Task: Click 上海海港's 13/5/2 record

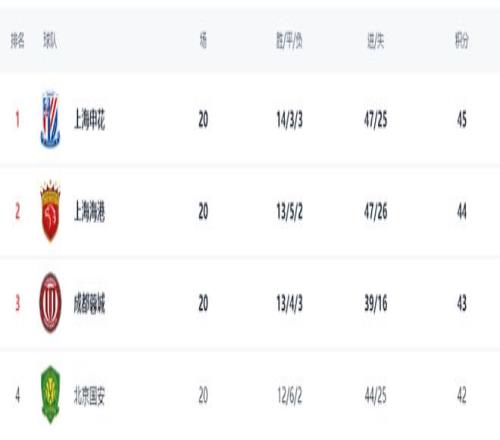Action: tap(289, 212)
